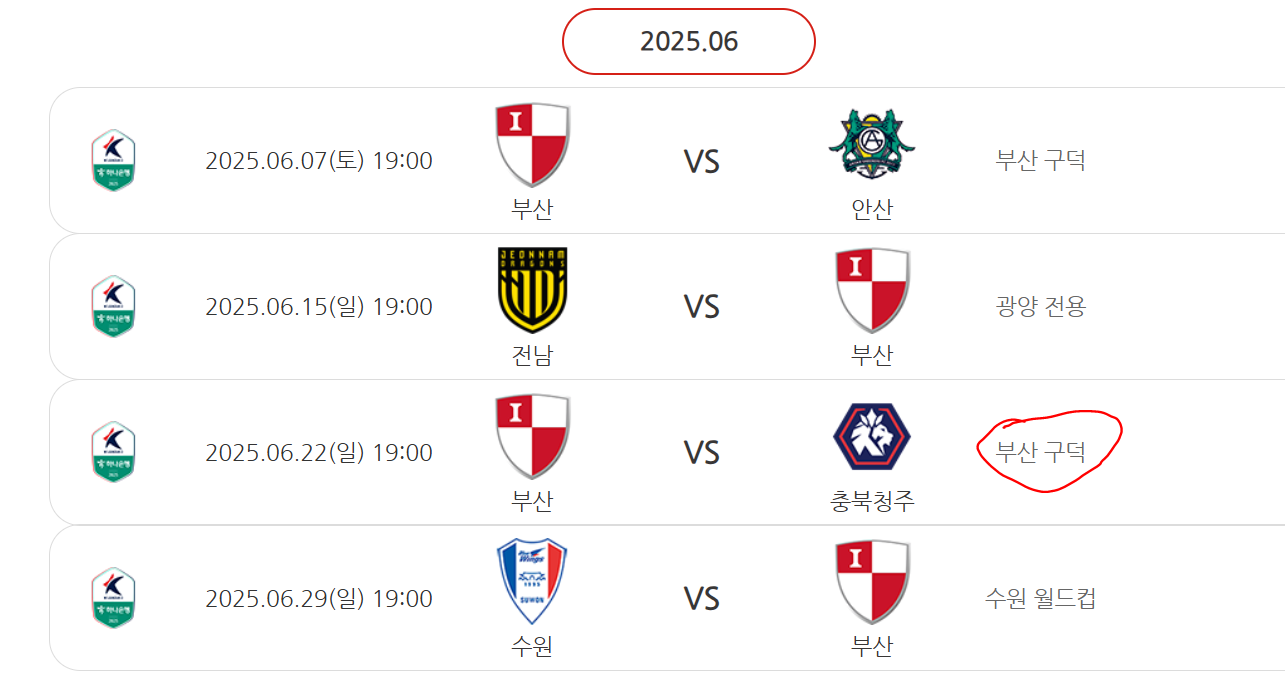This screenshot has width=1285, height=682.
Task: Click Busan crest in June 22 match
Action: coord(532,436)
